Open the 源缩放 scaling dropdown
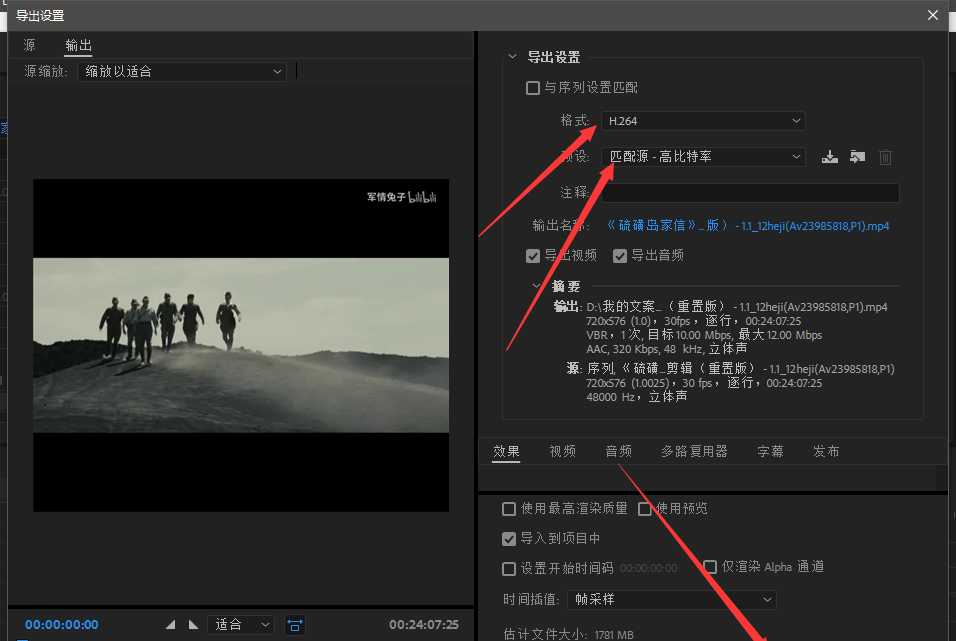The width and height of the screenshot is (956, 641). 182,72
